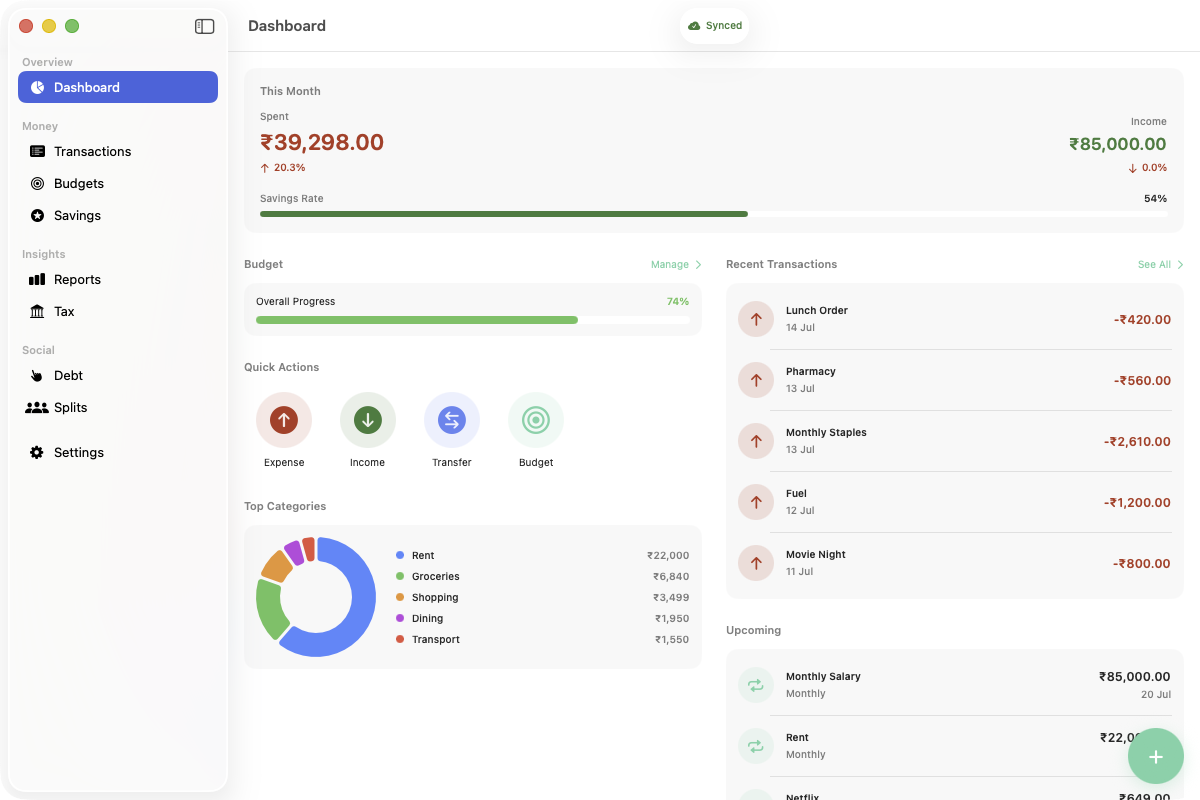The image size is (1200, 800).
Task: Click the 54% savings rate value
Action: click(x=1156, y=199)
